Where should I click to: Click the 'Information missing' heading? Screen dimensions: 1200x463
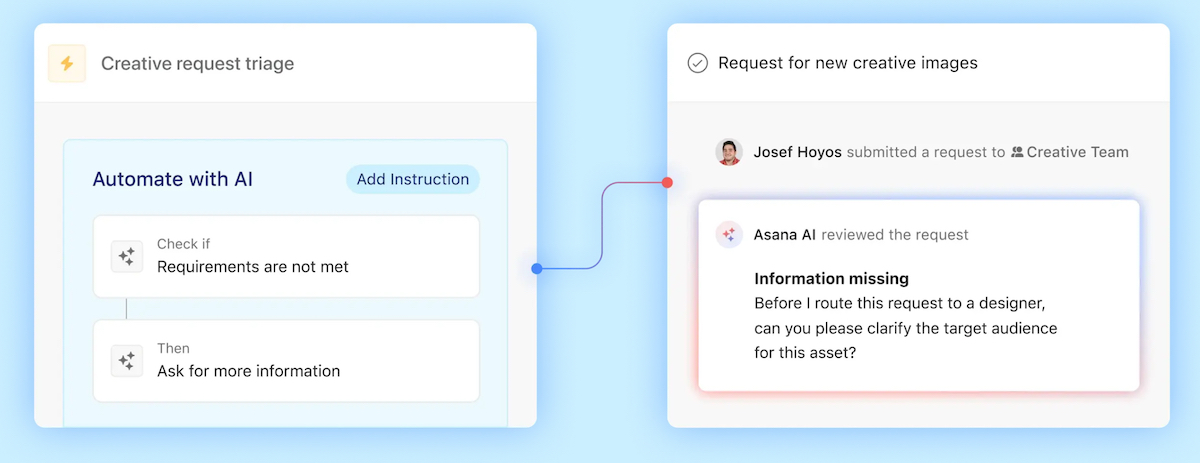click(x=832, y=278)
